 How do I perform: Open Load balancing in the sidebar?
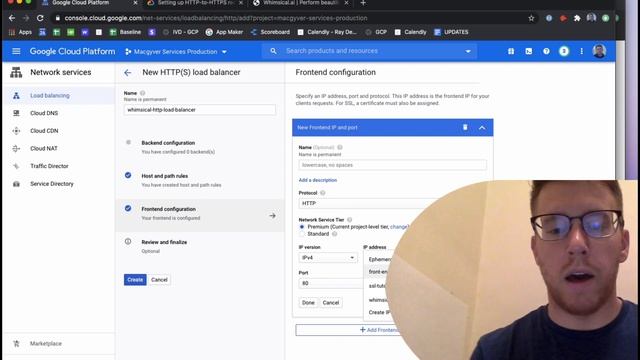[50, 96]
